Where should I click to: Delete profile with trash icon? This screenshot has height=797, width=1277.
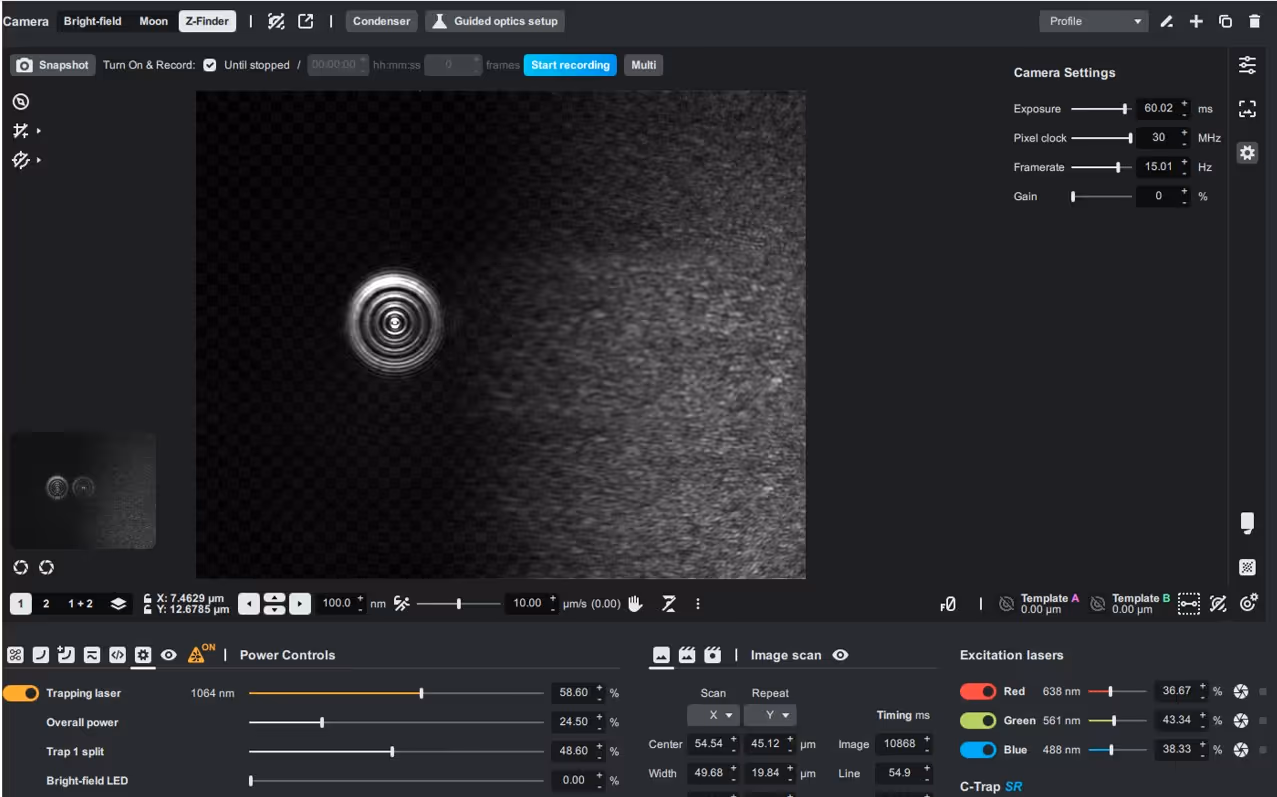[x=1254, y=21]
